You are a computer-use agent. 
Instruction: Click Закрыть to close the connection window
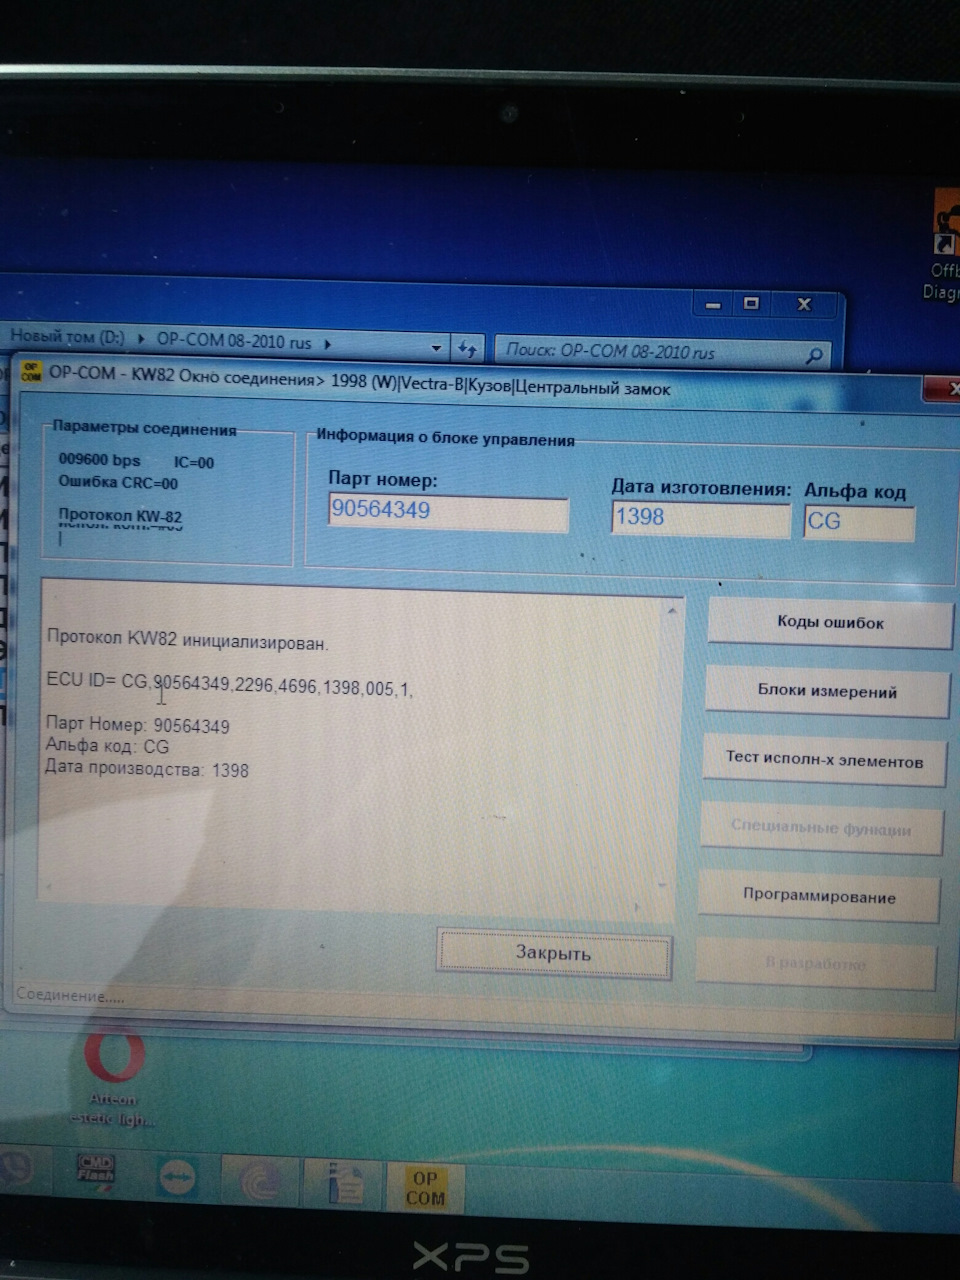click(x=553, y=953)
